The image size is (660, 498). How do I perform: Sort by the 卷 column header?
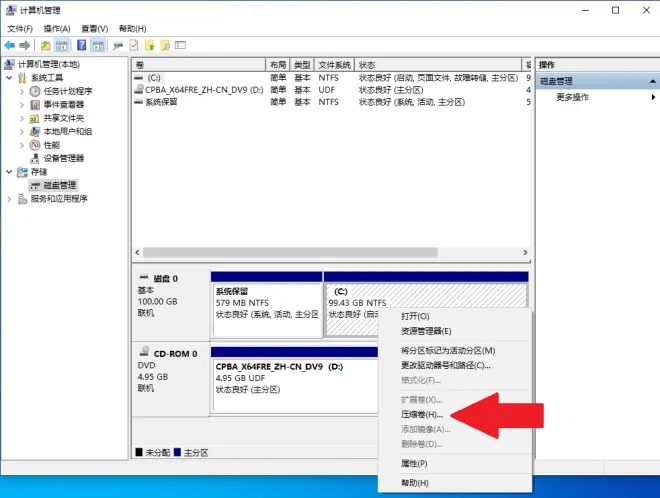(199, 65)
